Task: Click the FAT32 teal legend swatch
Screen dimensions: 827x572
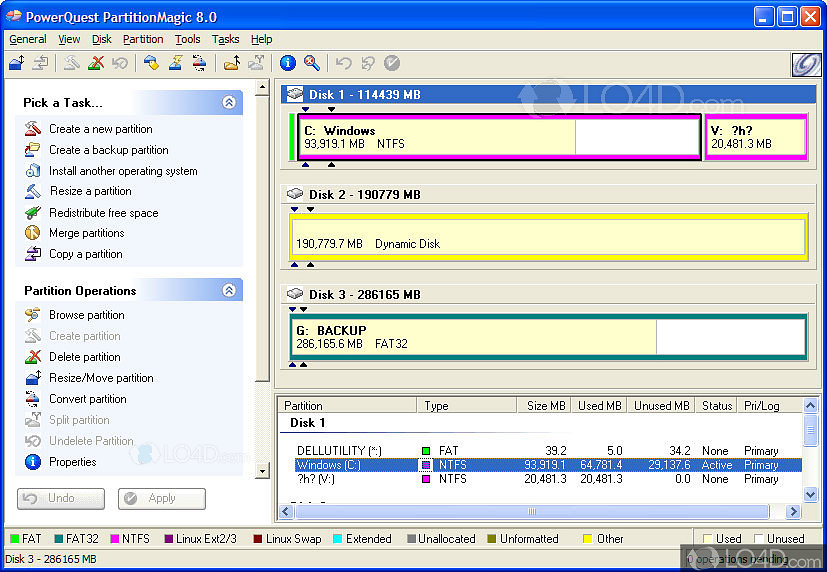Action: pos(59,539)
